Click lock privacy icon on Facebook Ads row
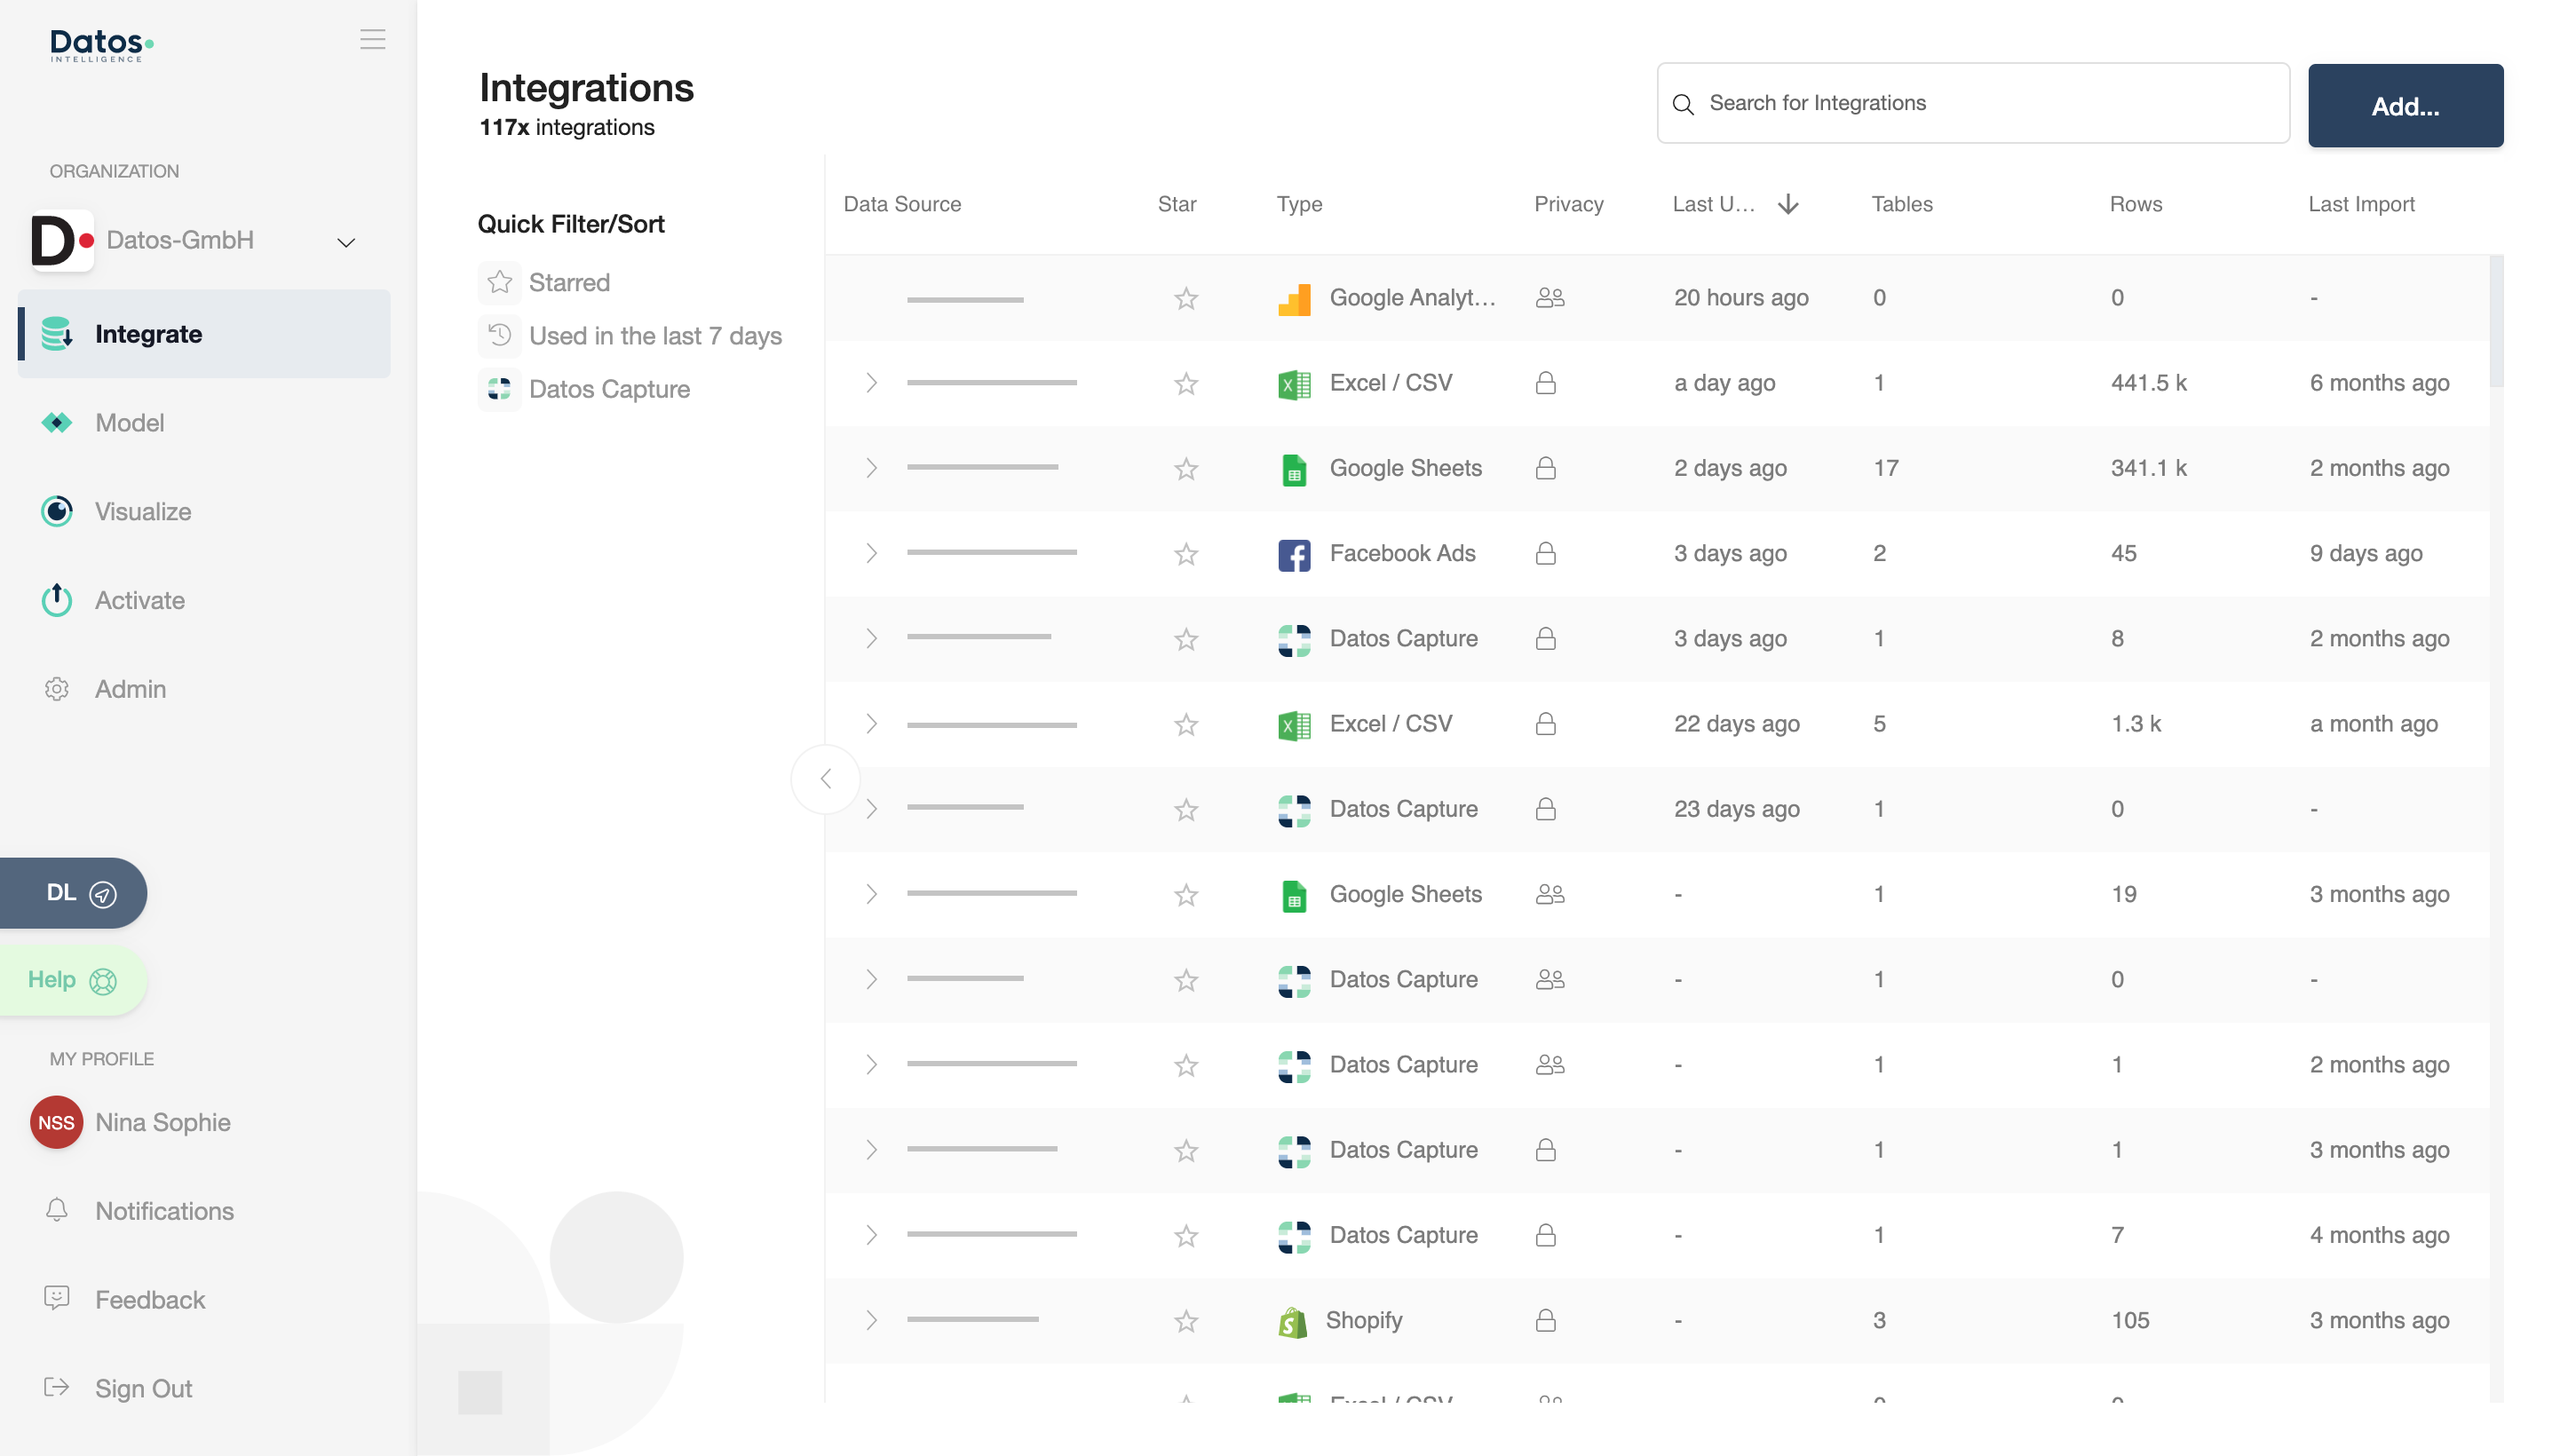The height and width of the screenshot is (1456, 2552). coord(1545,554)
